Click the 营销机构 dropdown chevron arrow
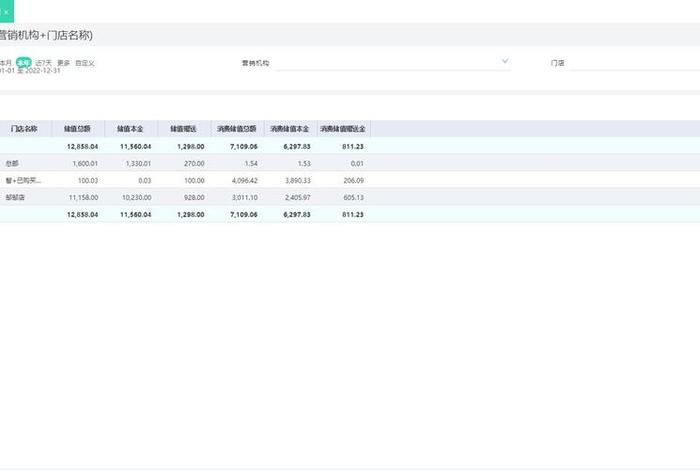The image size is (700, 470). click(505, 61)
